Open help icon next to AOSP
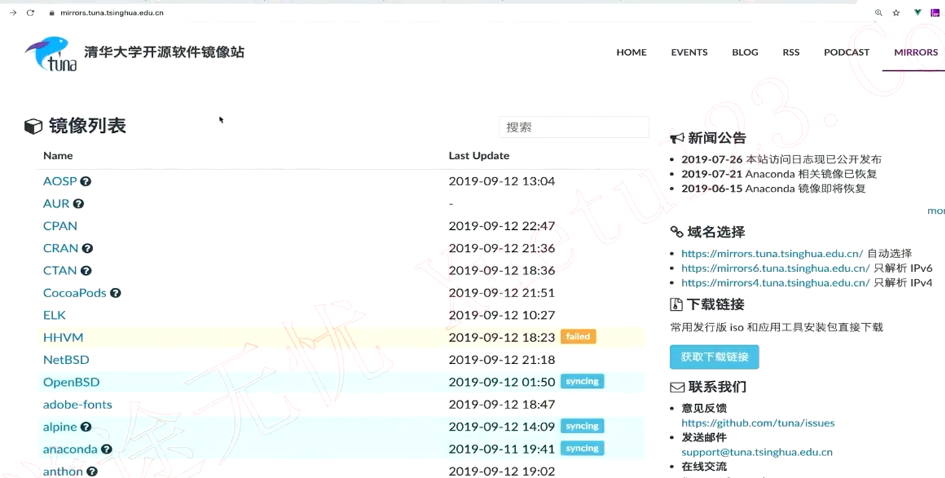This screenshot has height=478, width=945. point(86,181)
